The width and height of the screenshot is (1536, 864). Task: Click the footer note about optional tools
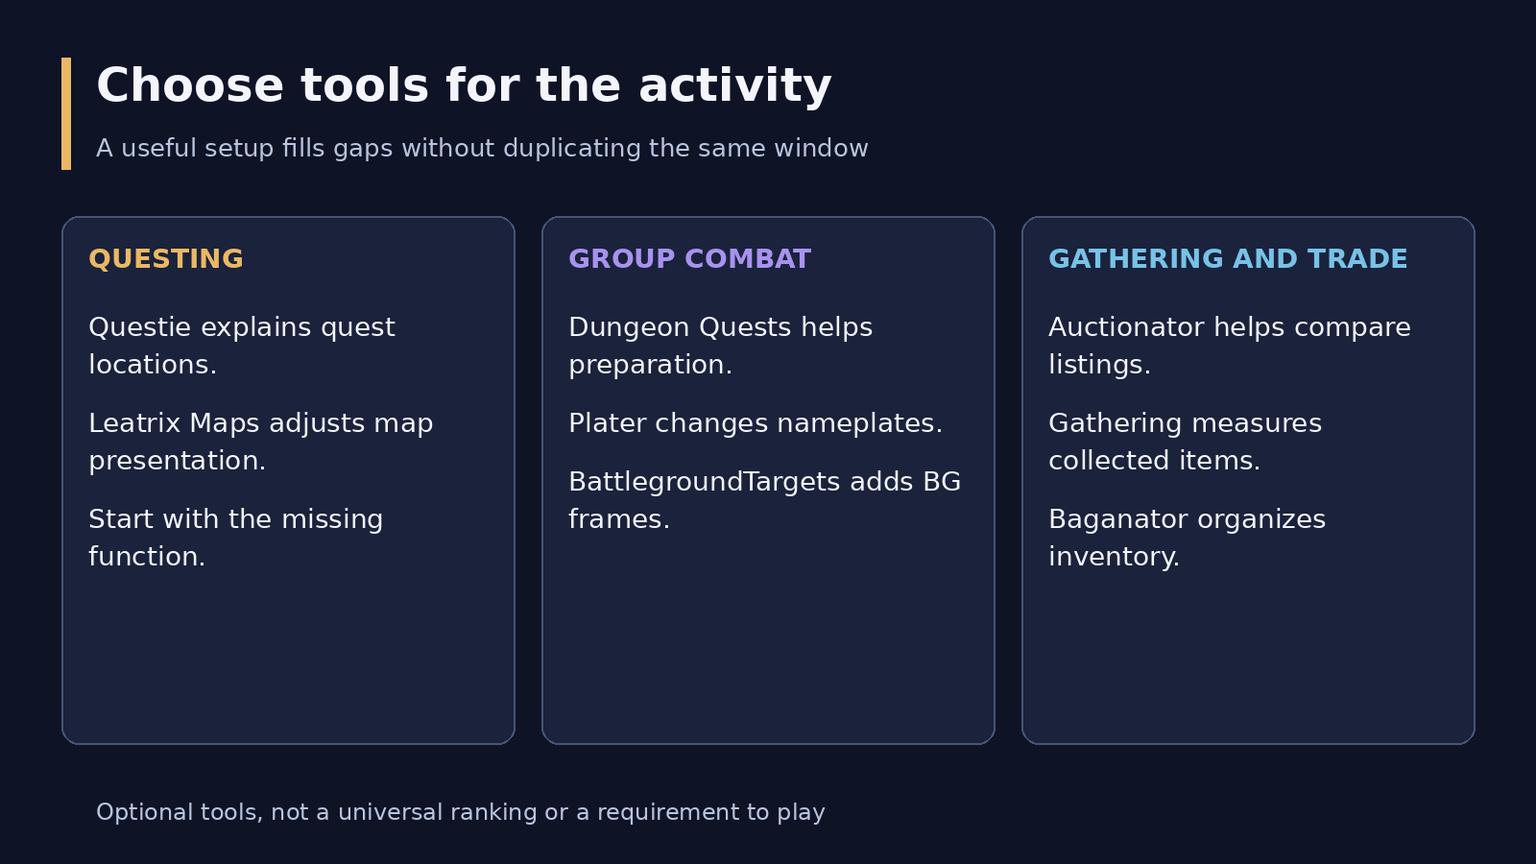tap(461, 812)
